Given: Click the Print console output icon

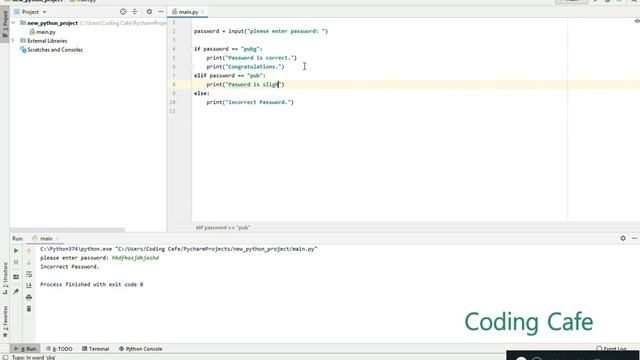Looking at the screenshot, I should coord(29,297).
